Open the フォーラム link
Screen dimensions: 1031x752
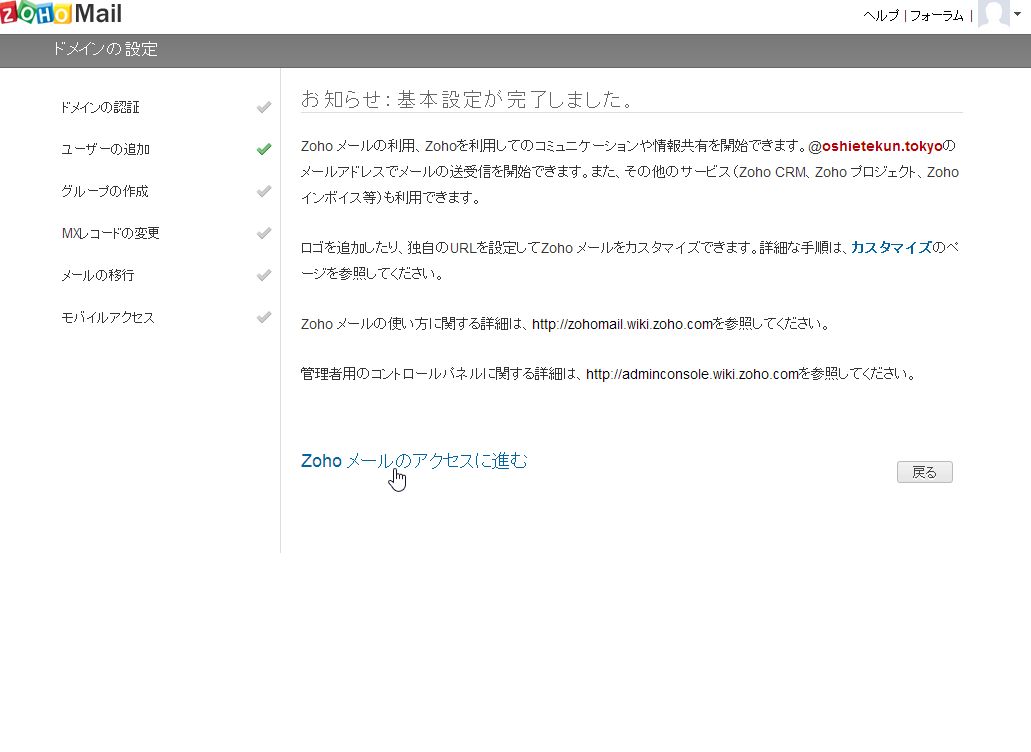point(936,15)
